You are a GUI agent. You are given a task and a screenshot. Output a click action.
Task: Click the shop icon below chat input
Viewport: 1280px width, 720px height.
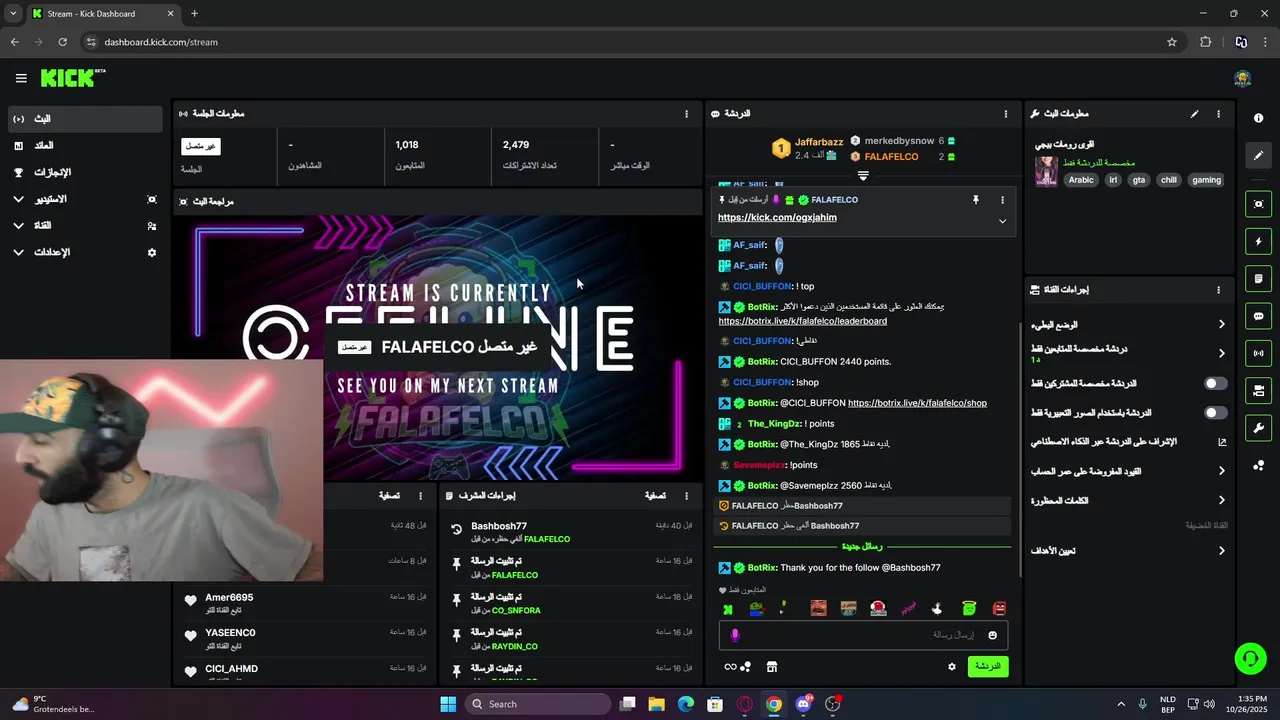(771, 667)
